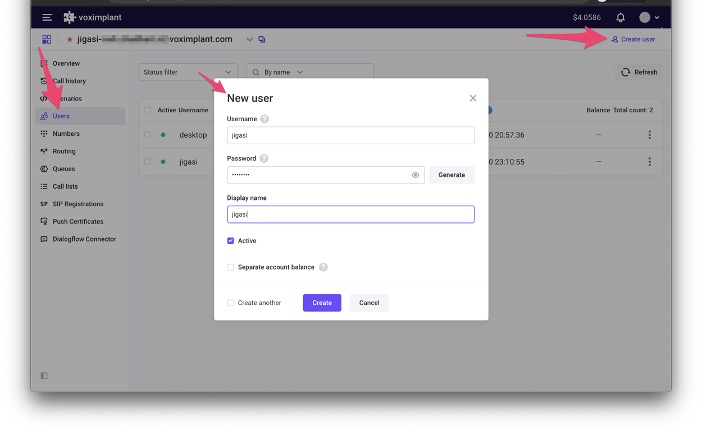This screenshot has height=432, width=702.
Task: Click into the Username field
Action: pyautogui.click(x=351, y=135)
